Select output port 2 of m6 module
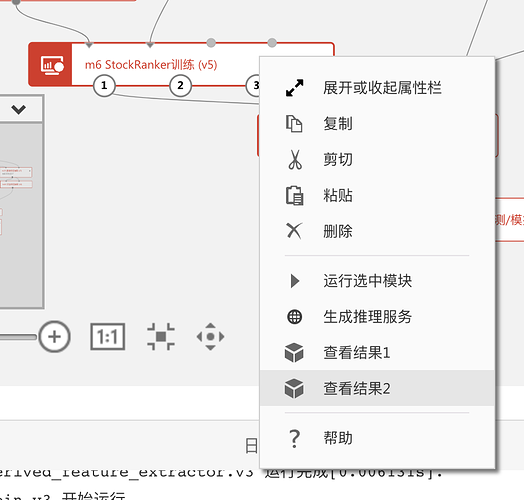Viewport: 524px width, 500px height. pos(180,86)
